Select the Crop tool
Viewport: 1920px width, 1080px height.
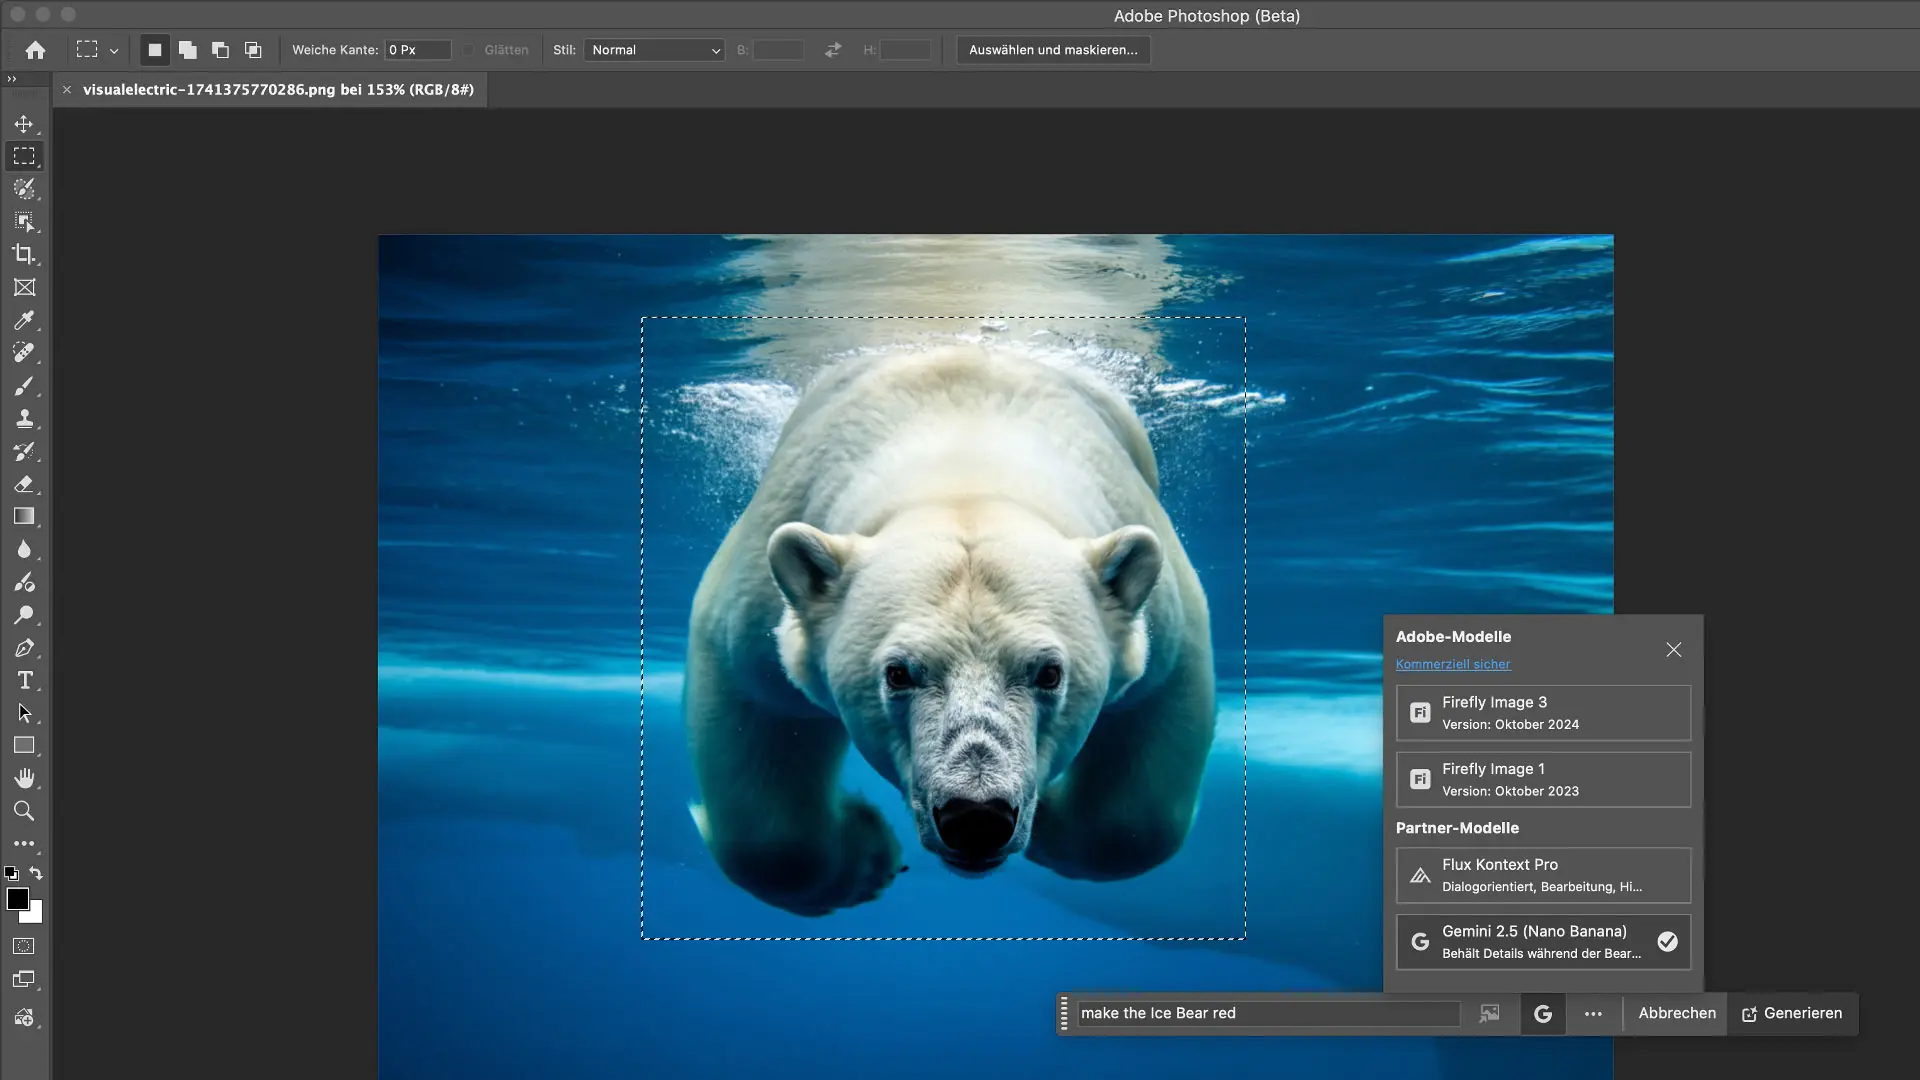pyautogui.click(x=25, y=255)
